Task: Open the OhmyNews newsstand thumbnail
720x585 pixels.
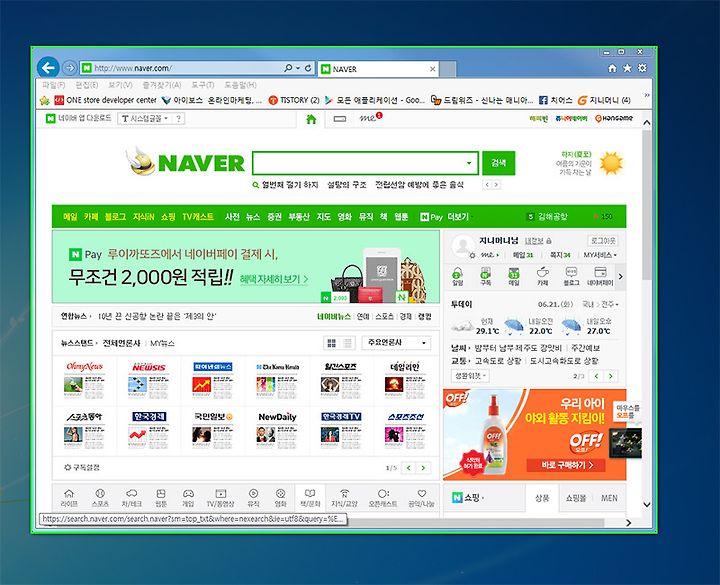Action: 84,380
